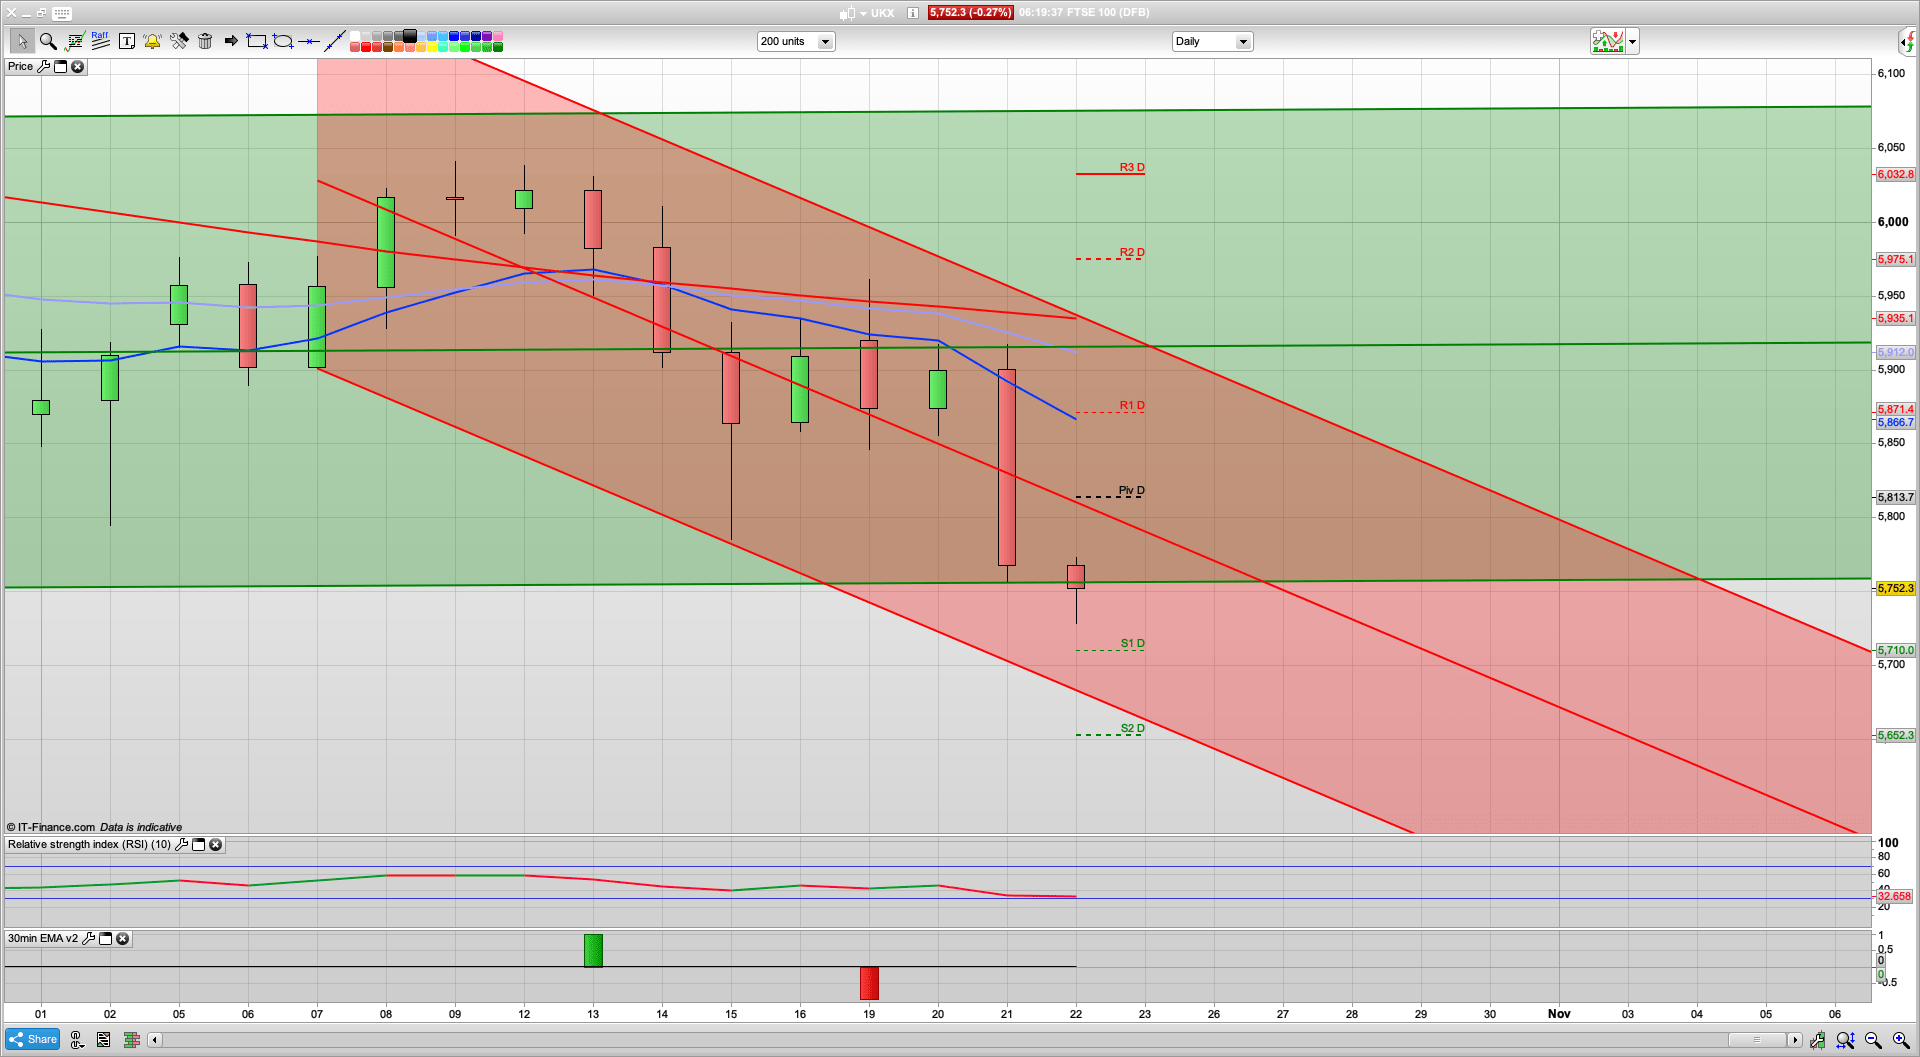Viewport: 1920px width, 1057px height.
Task: Select the Text annotation tool
Action: pos(127,41)
